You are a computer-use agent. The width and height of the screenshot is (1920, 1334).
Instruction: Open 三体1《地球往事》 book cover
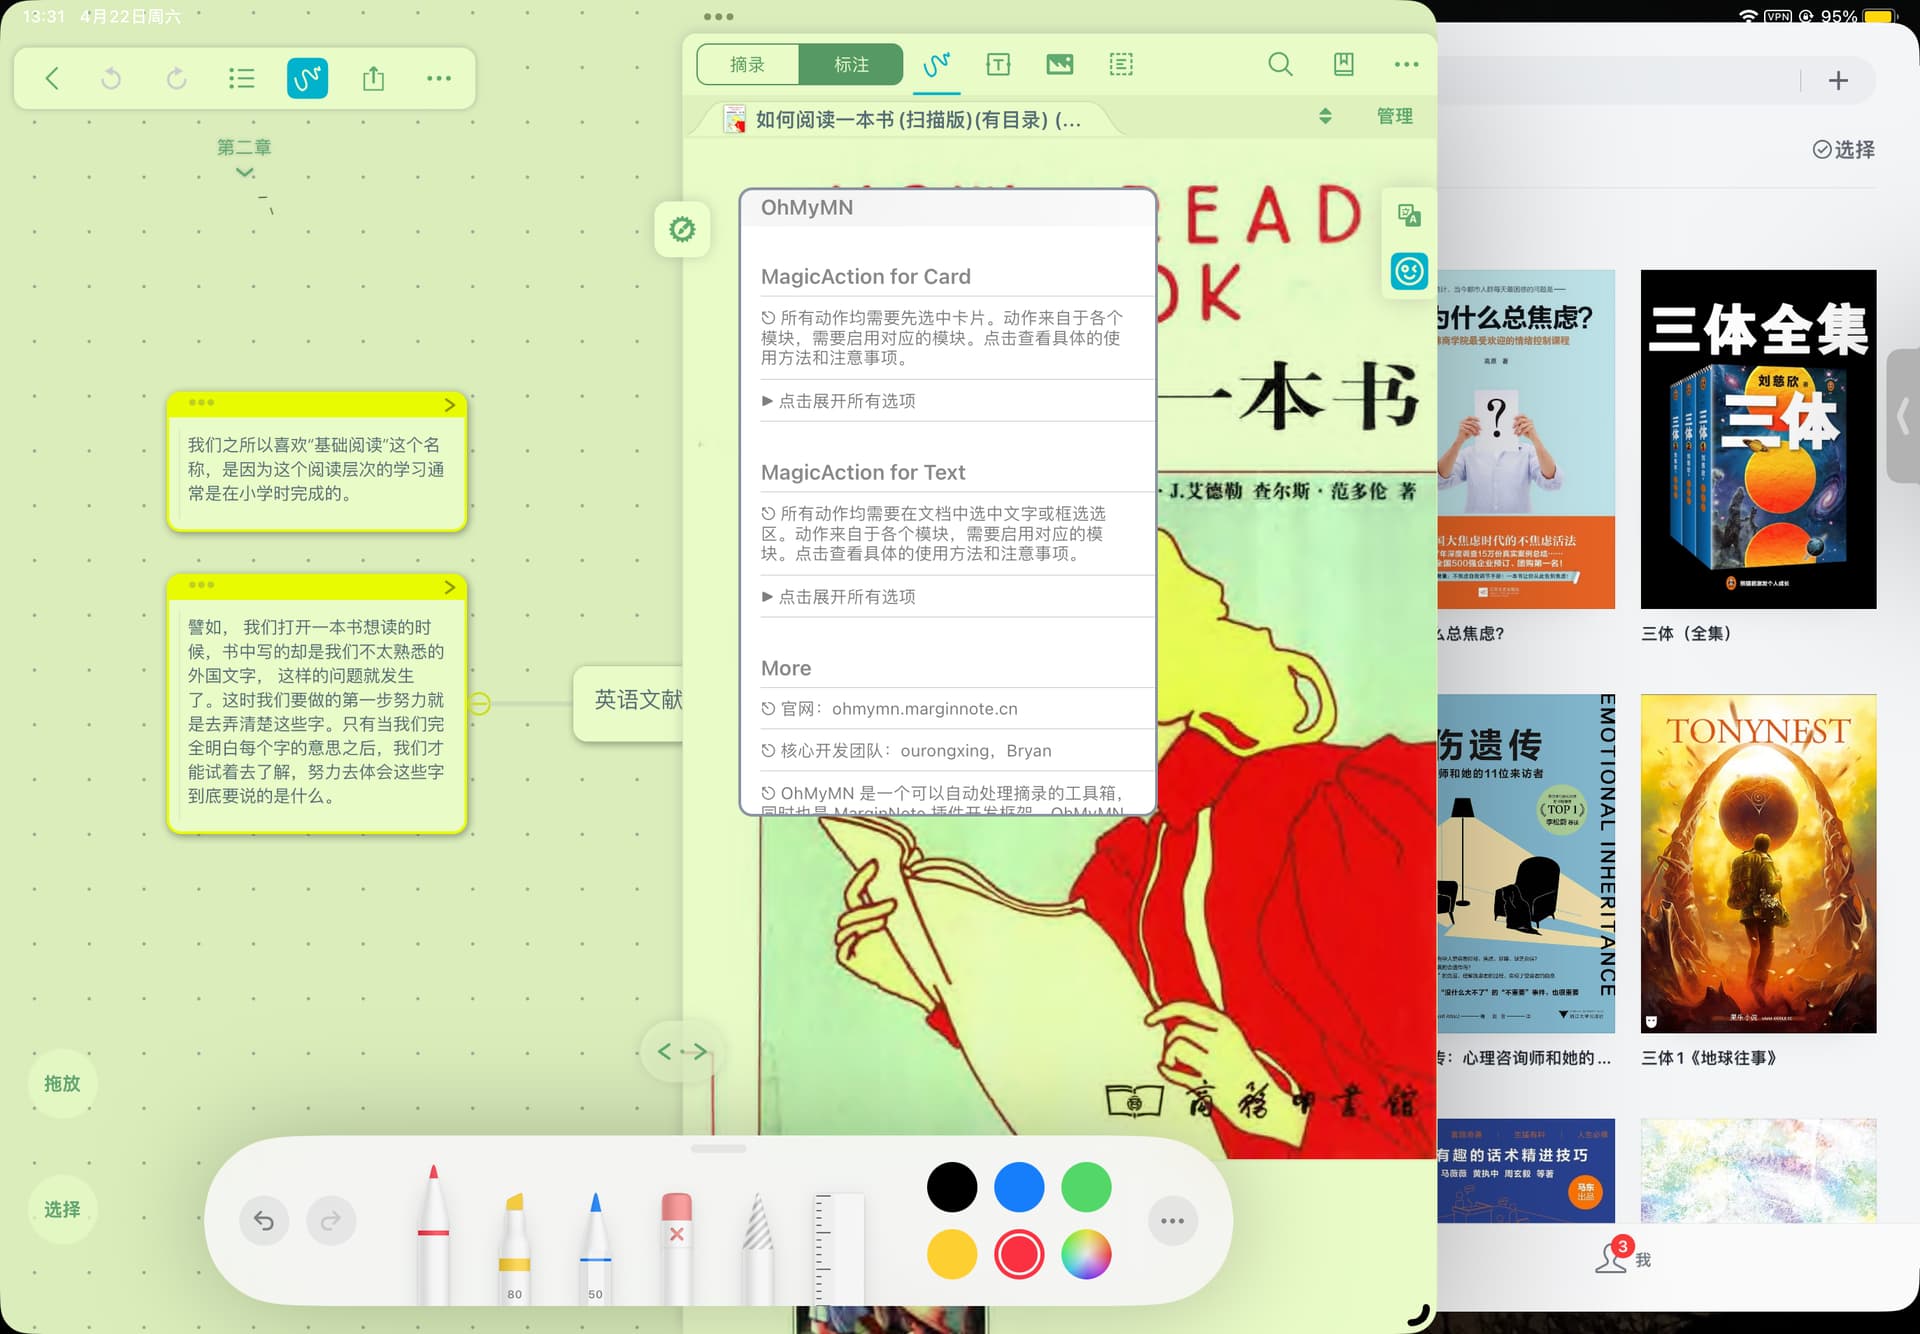pos(1758,864)
